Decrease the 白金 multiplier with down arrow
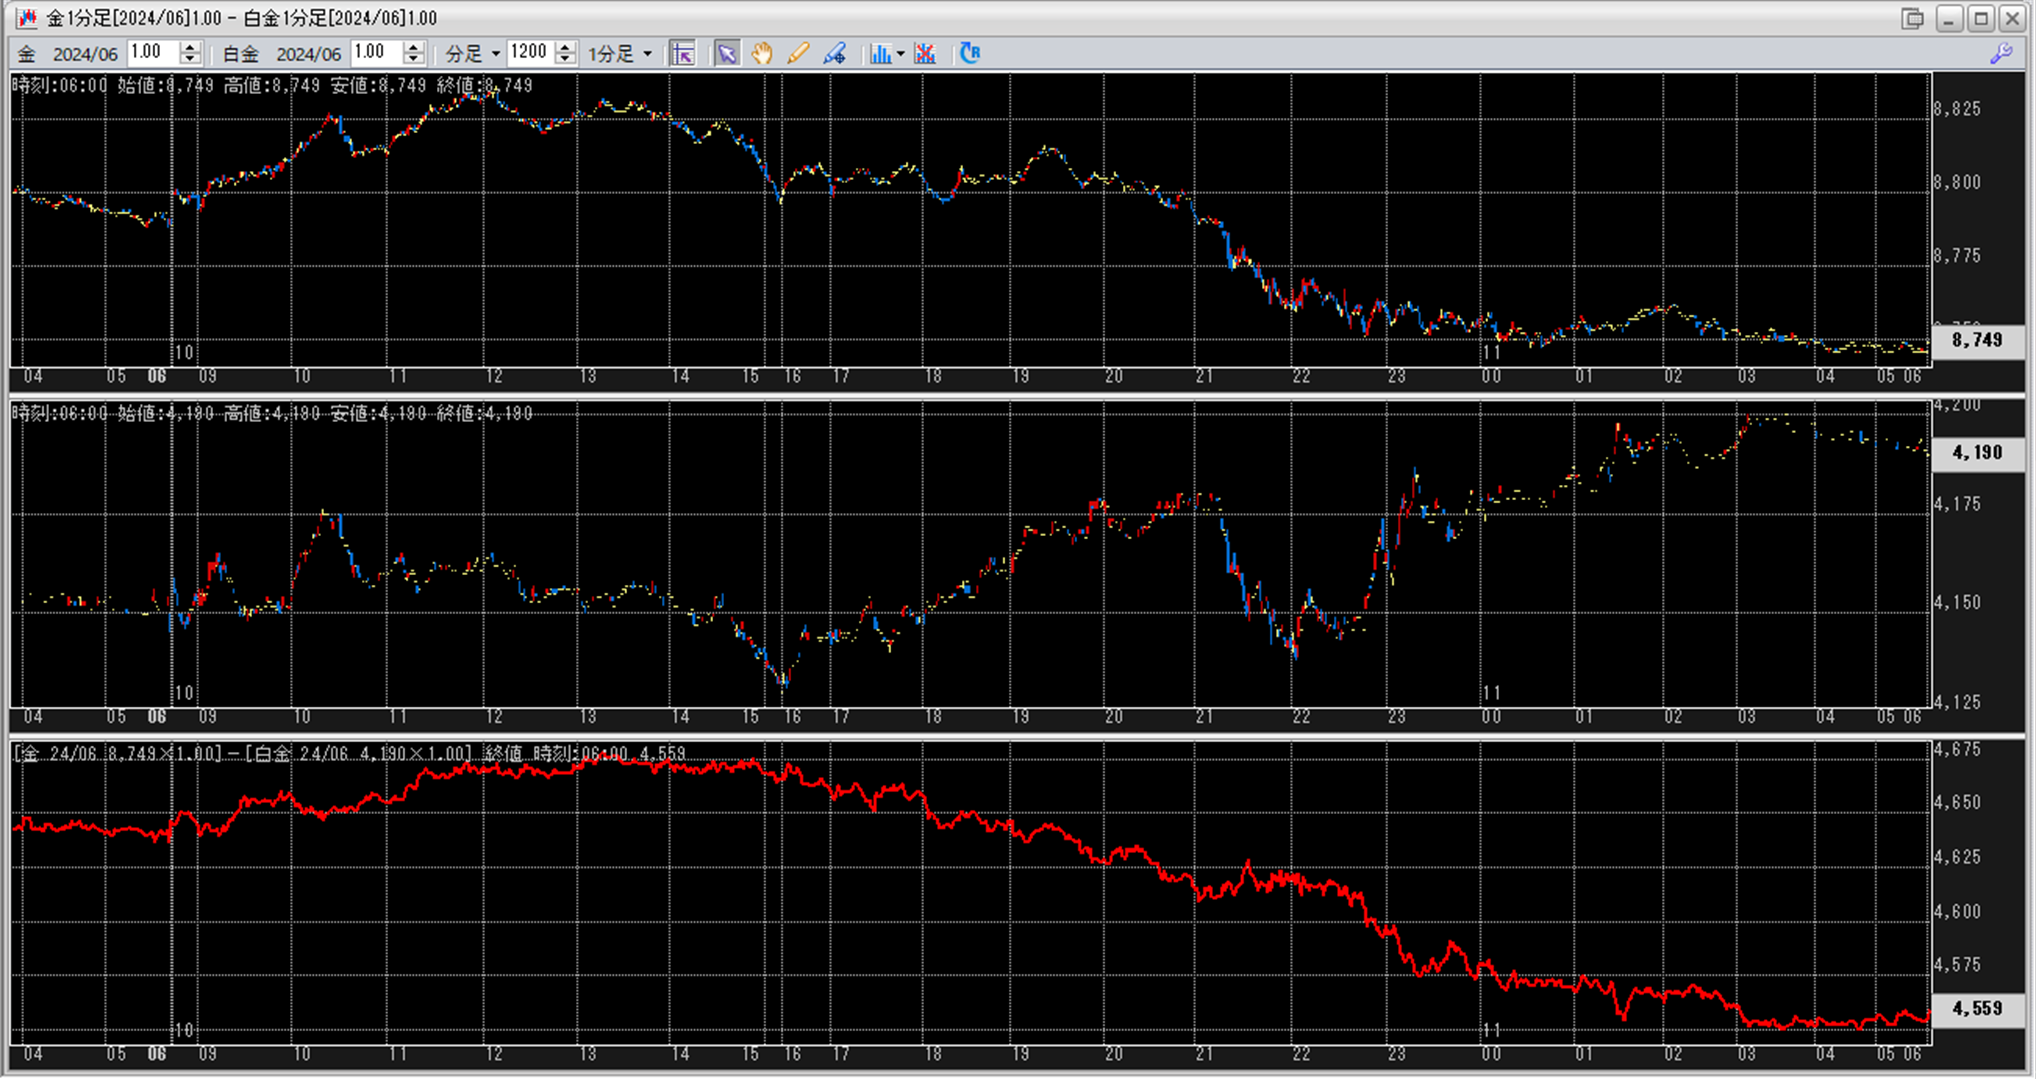 [x=414, y=60]
